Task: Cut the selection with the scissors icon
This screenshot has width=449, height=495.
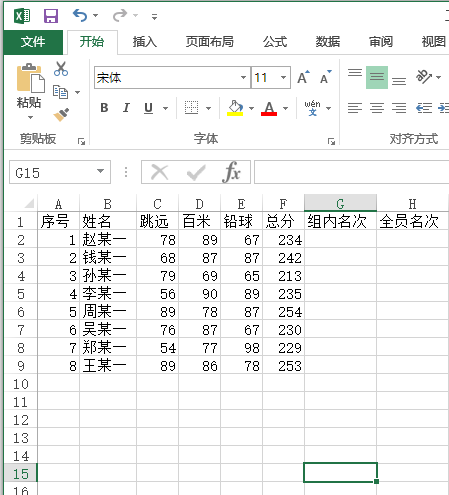Action: [x=61, y=69]
